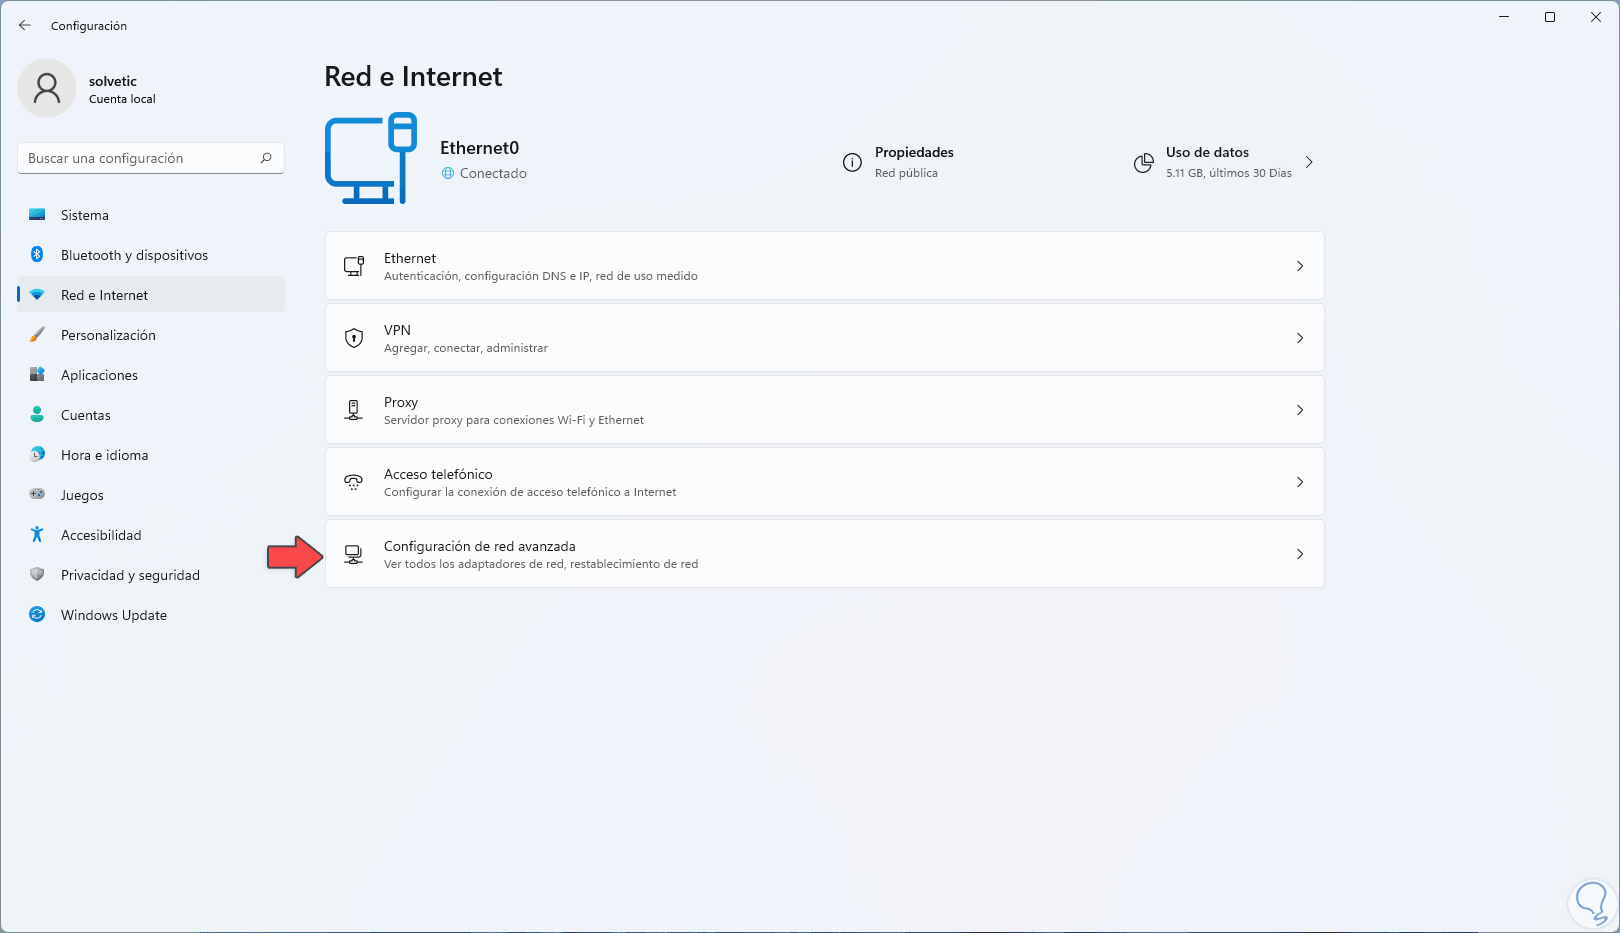Image resolution: width=1620 pixels, height=933 pixels.
Task: Click the Ethernet0 computer icon
Action: point(371,159)
